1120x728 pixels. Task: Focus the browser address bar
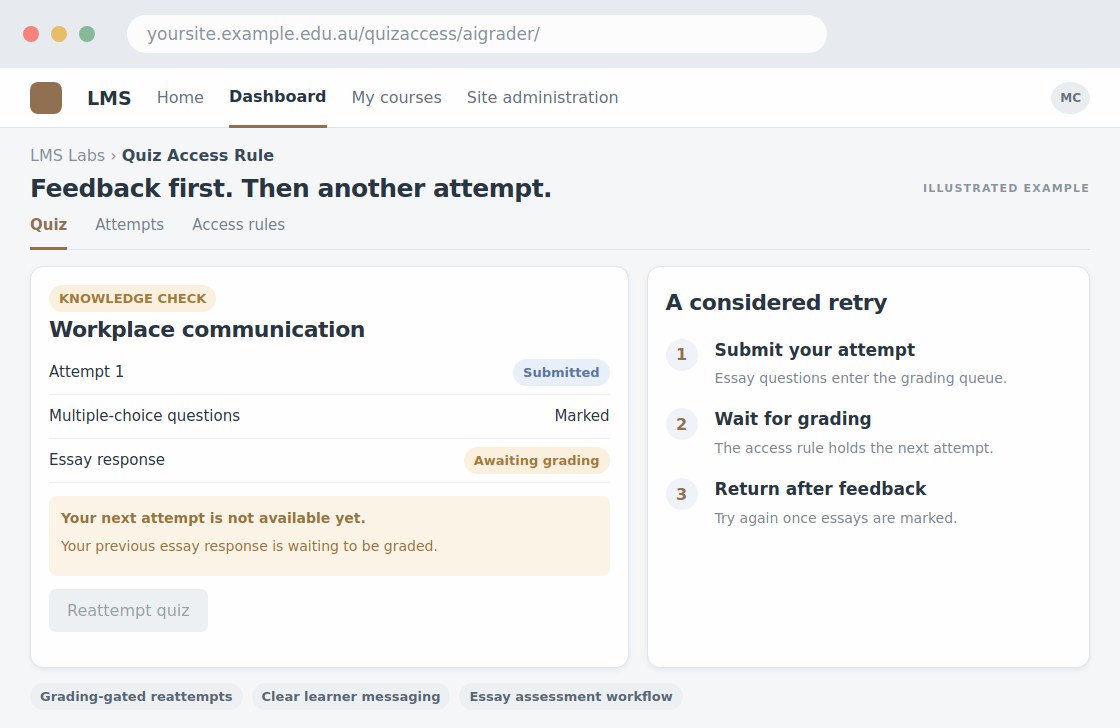coord(476,34)
